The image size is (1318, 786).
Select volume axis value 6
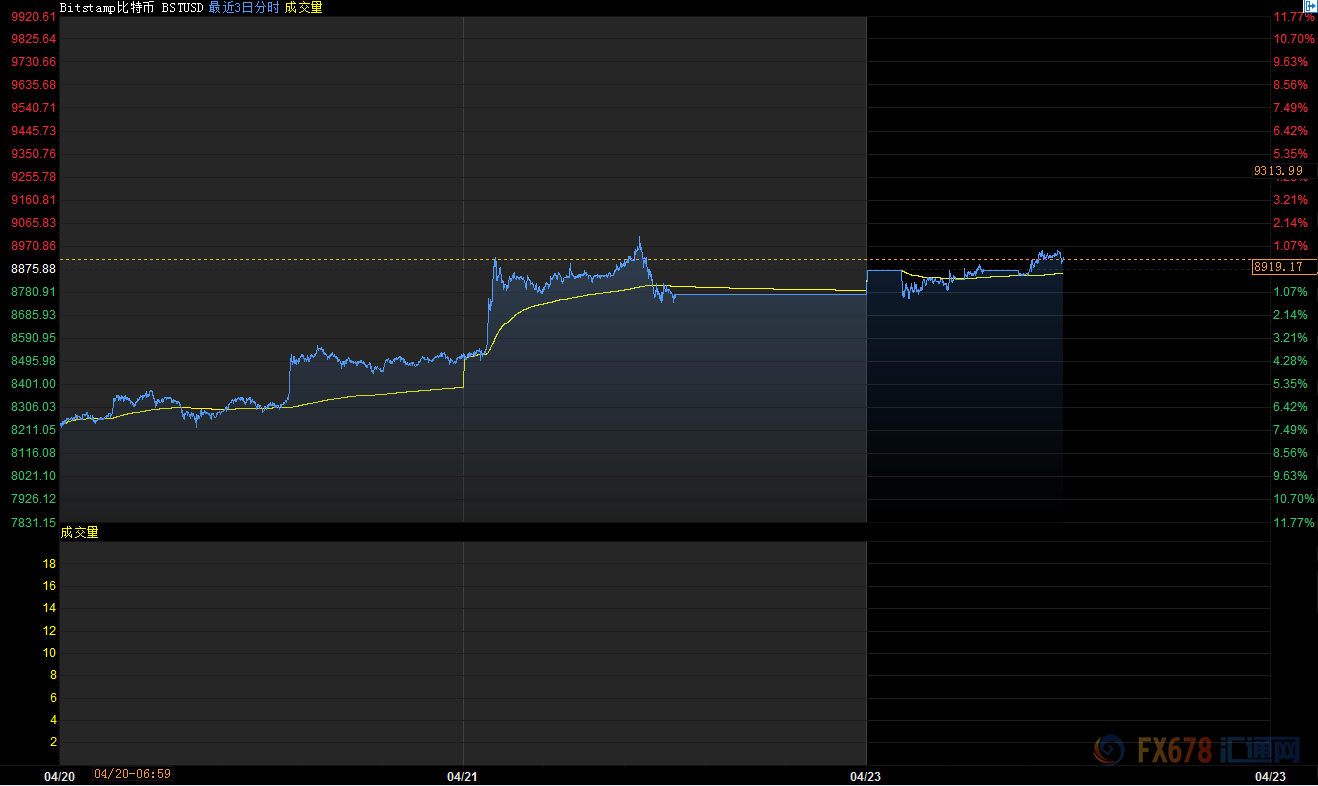pos(52,698)
